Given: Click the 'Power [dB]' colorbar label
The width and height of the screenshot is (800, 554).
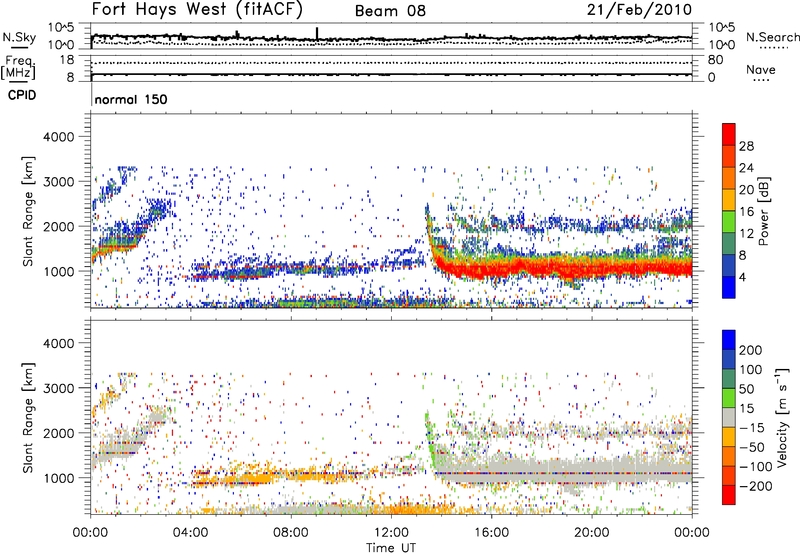Looking at the screenshot, I should coord(763,211).
